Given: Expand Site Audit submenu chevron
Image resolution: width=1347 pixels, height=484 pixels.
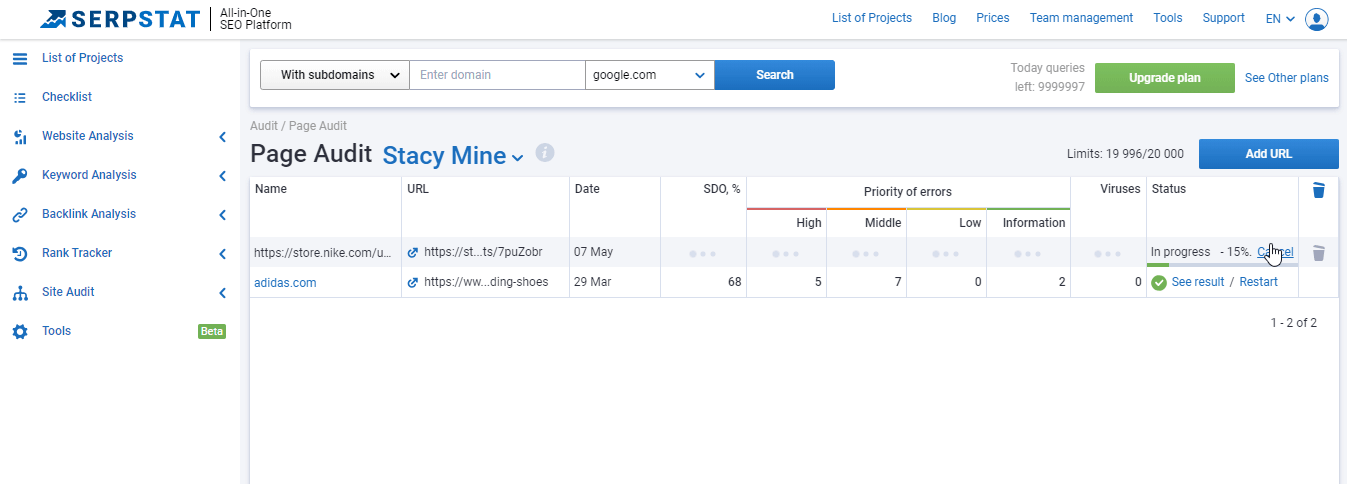Looking at the screenshot, I should click(x=223, y=292).
